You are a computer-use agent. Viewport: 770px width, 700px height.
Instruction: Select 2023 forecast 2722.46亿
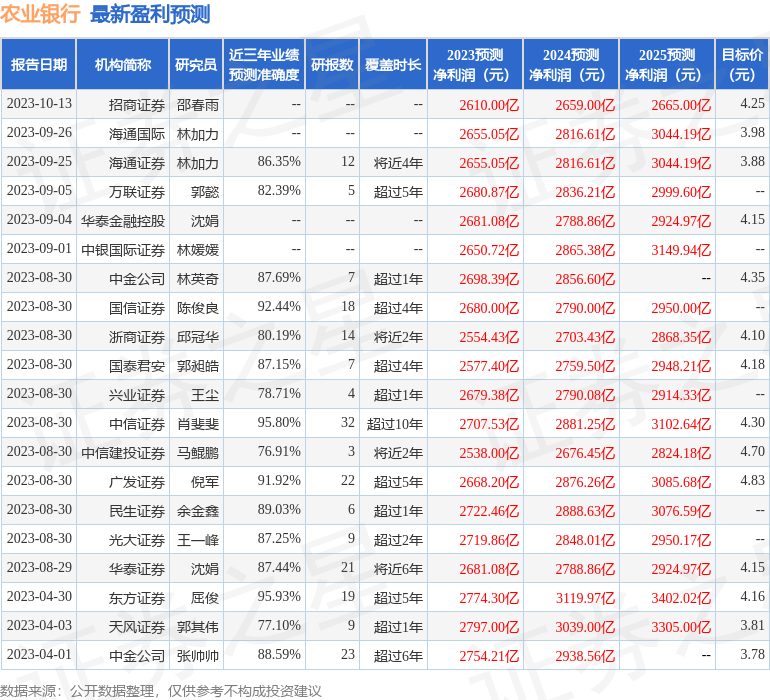tap(489, 511)
